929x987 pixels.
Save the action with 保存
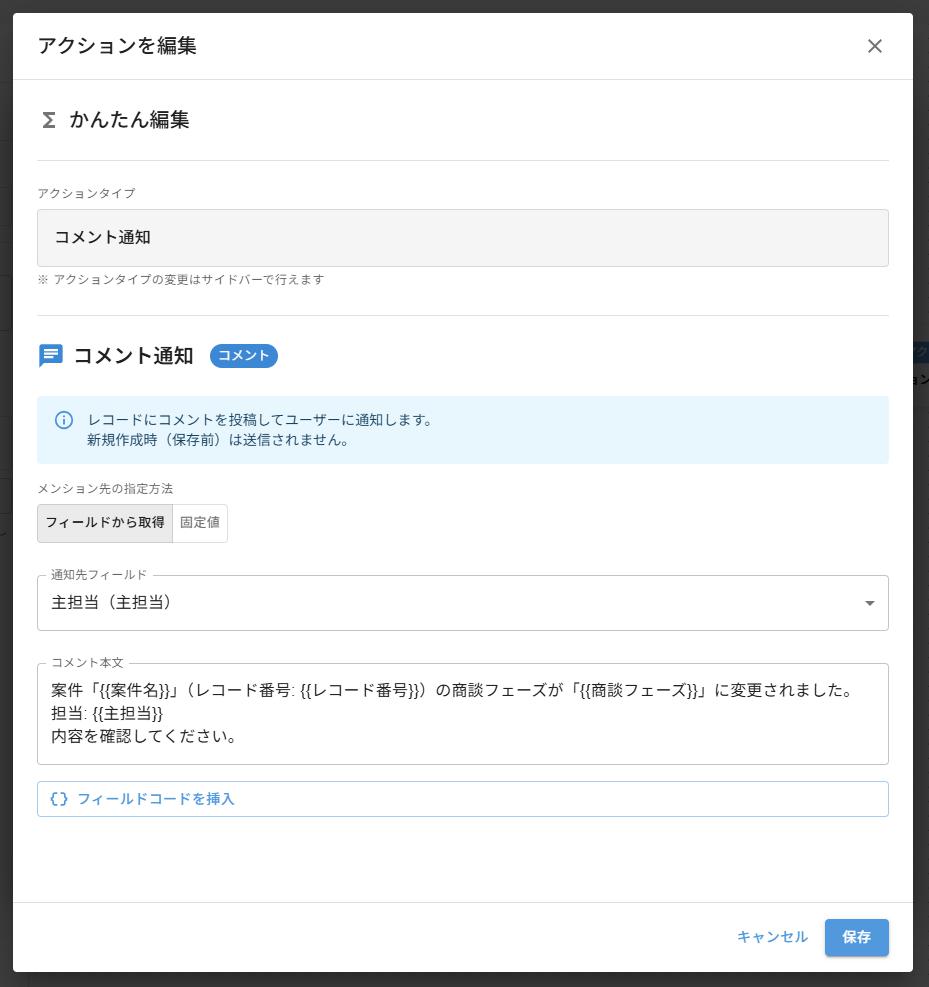[856, 937]
